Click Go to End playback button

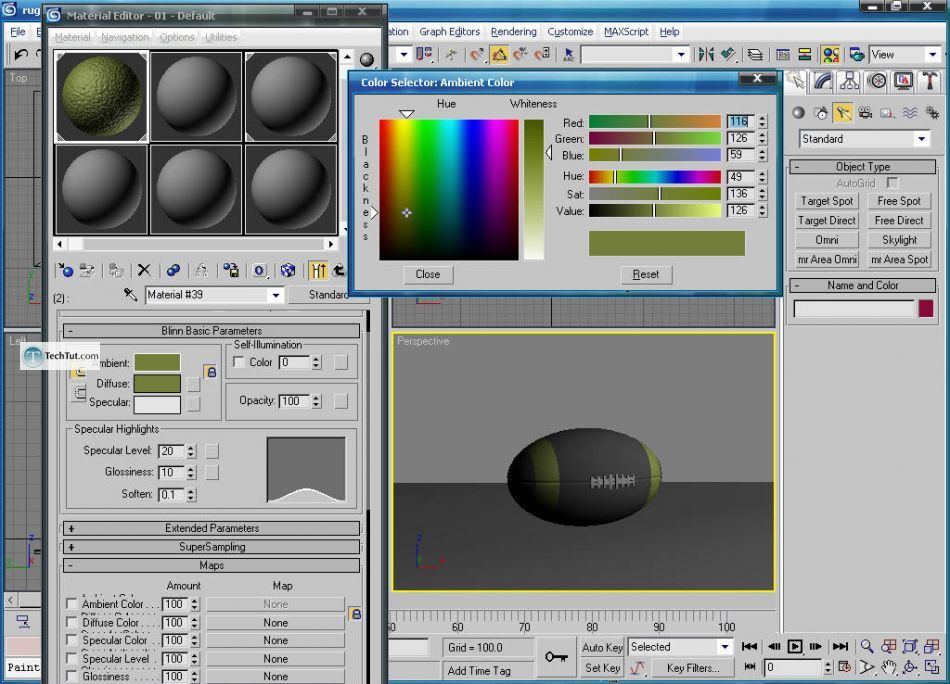840,646
